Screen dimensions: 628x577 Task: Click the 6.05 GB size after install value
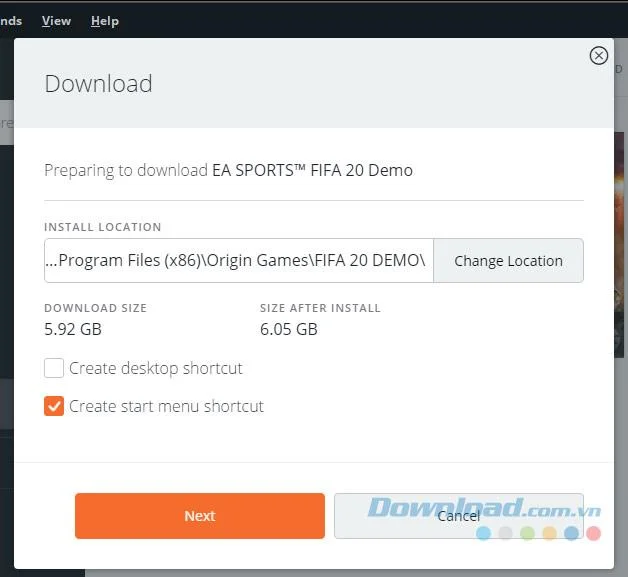(x=289, y=329)
